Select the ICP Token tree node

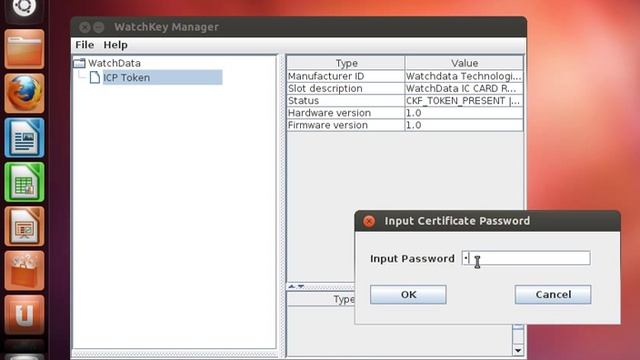tap(162, 78)
